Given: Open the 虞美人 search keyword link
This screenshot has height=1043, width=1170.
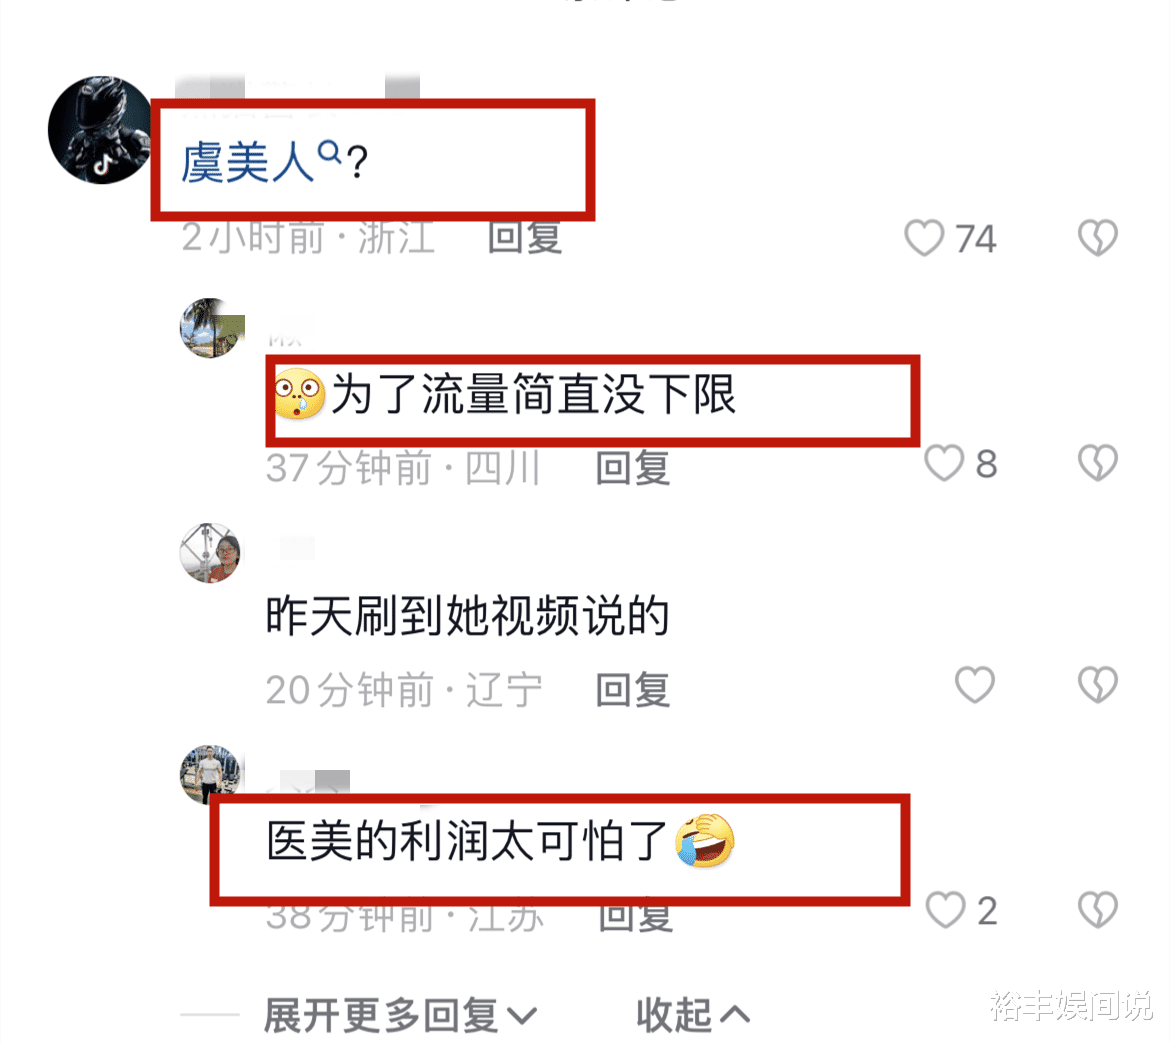Looking at the screenshot, I should 248,162.
